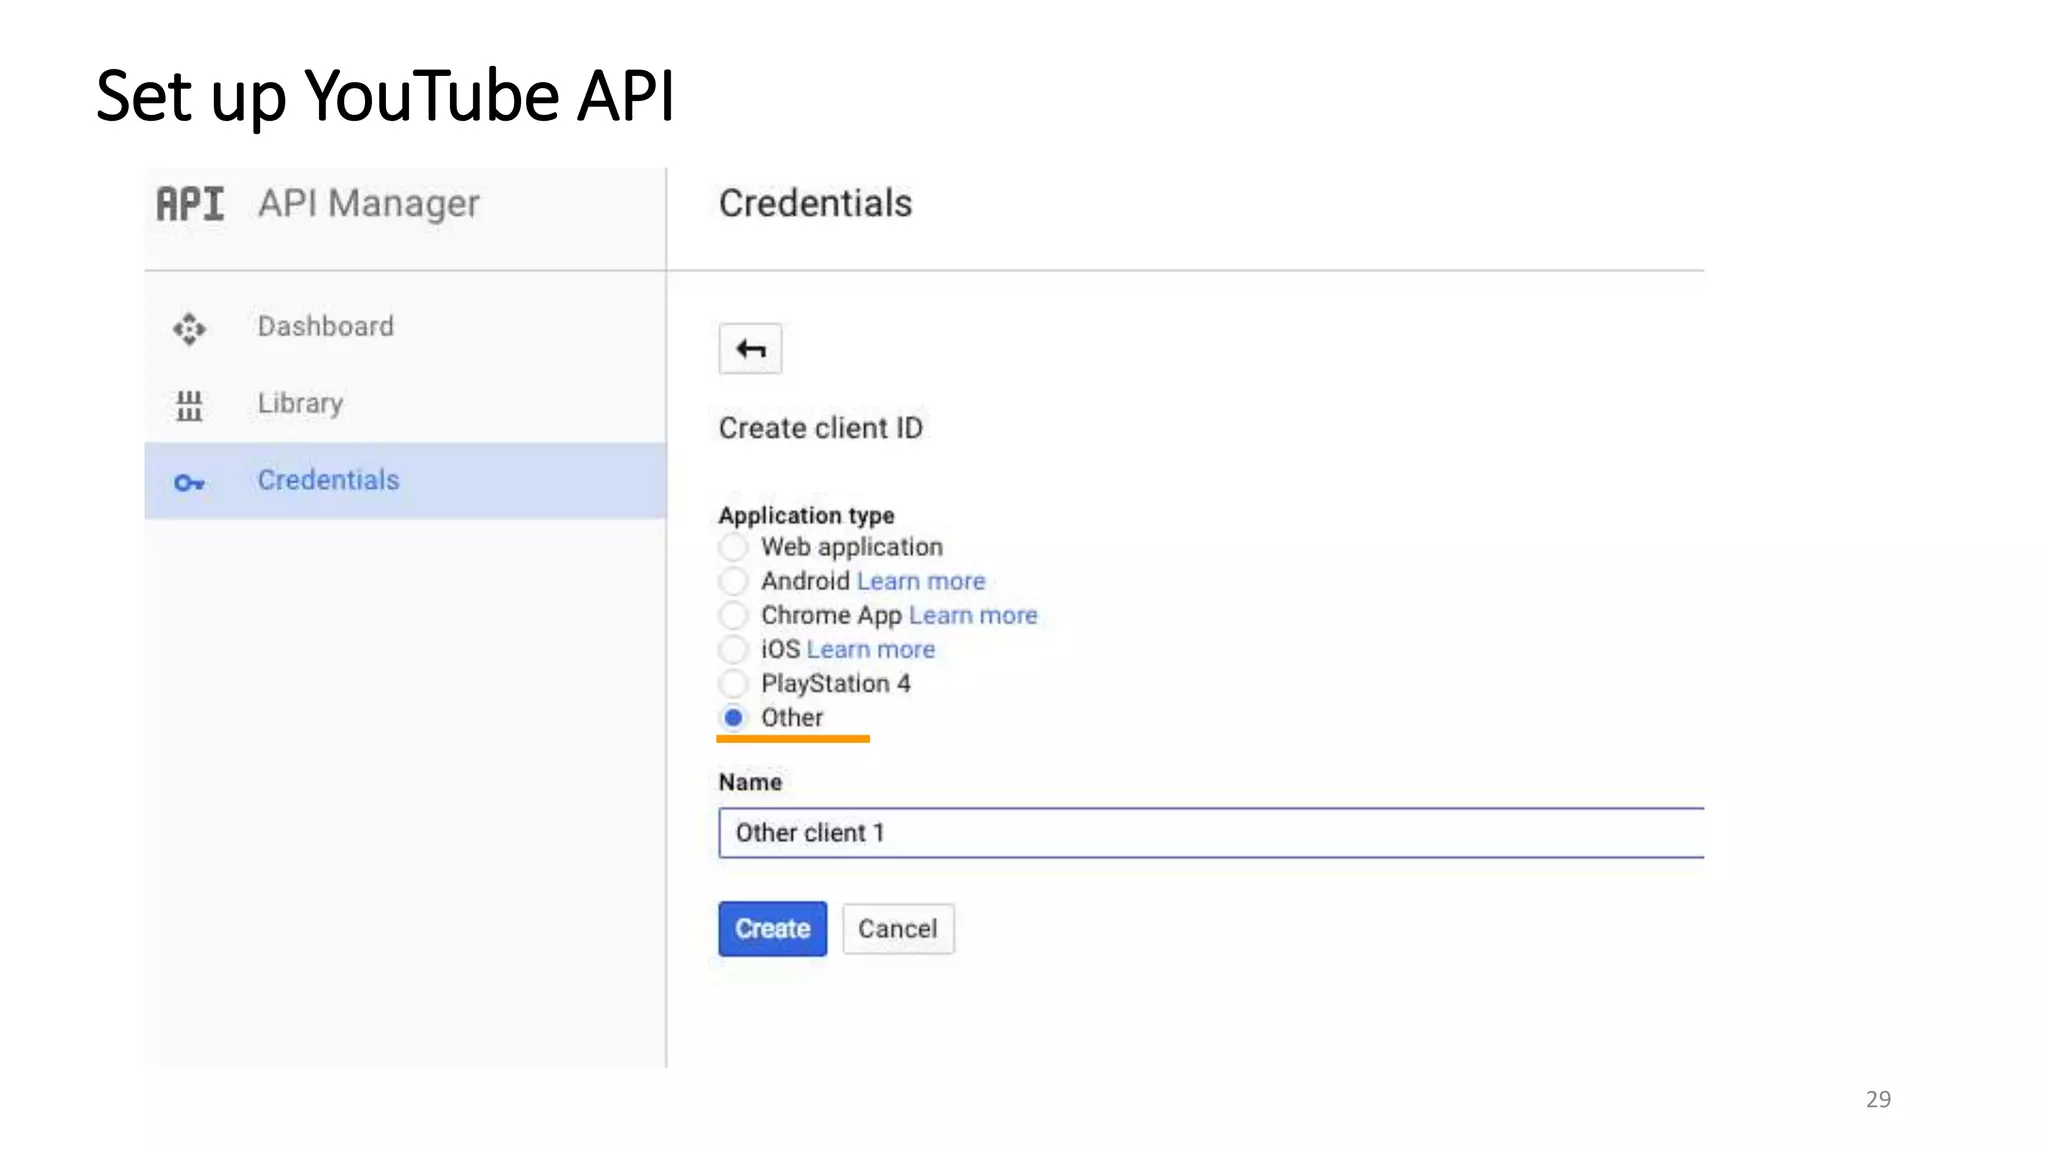2048x1152 pixels.
Task: Select the Android radio button
Action: point(733,581)
